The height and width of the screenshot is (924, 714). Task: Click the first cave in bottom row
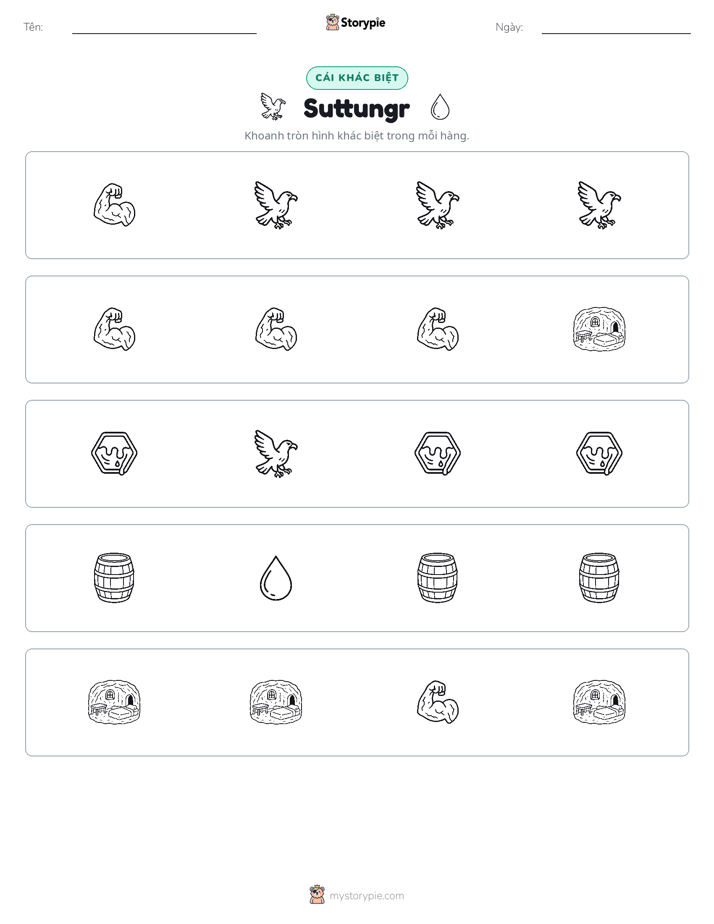[114, 702]
